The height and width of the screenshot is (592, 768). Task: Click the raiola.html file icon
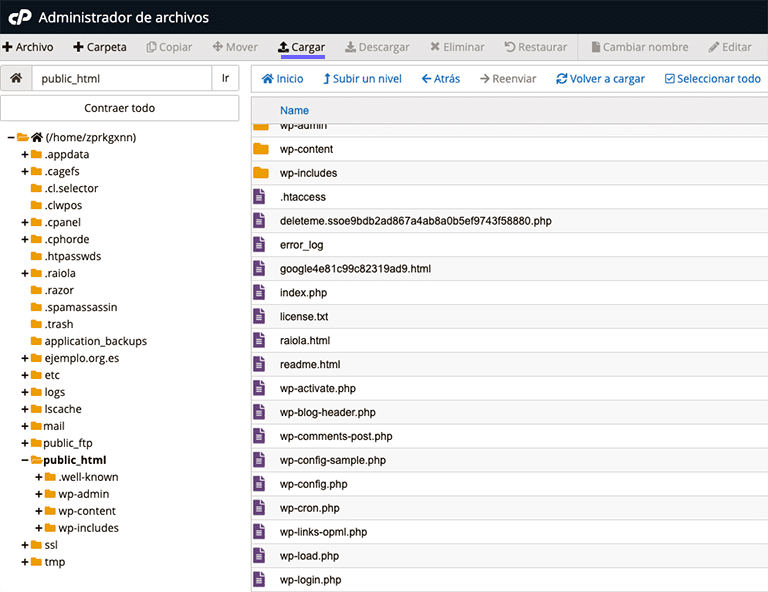point(259,340)
